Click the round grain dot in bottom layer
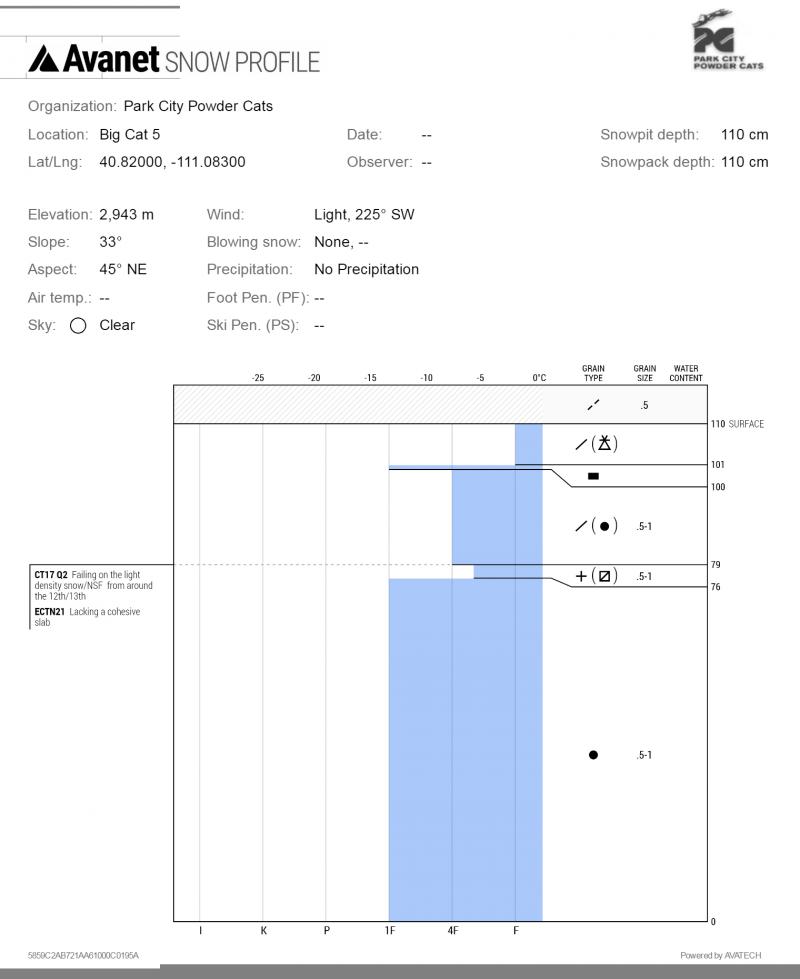Screen dimensions: 800x979 pos(593,755)
